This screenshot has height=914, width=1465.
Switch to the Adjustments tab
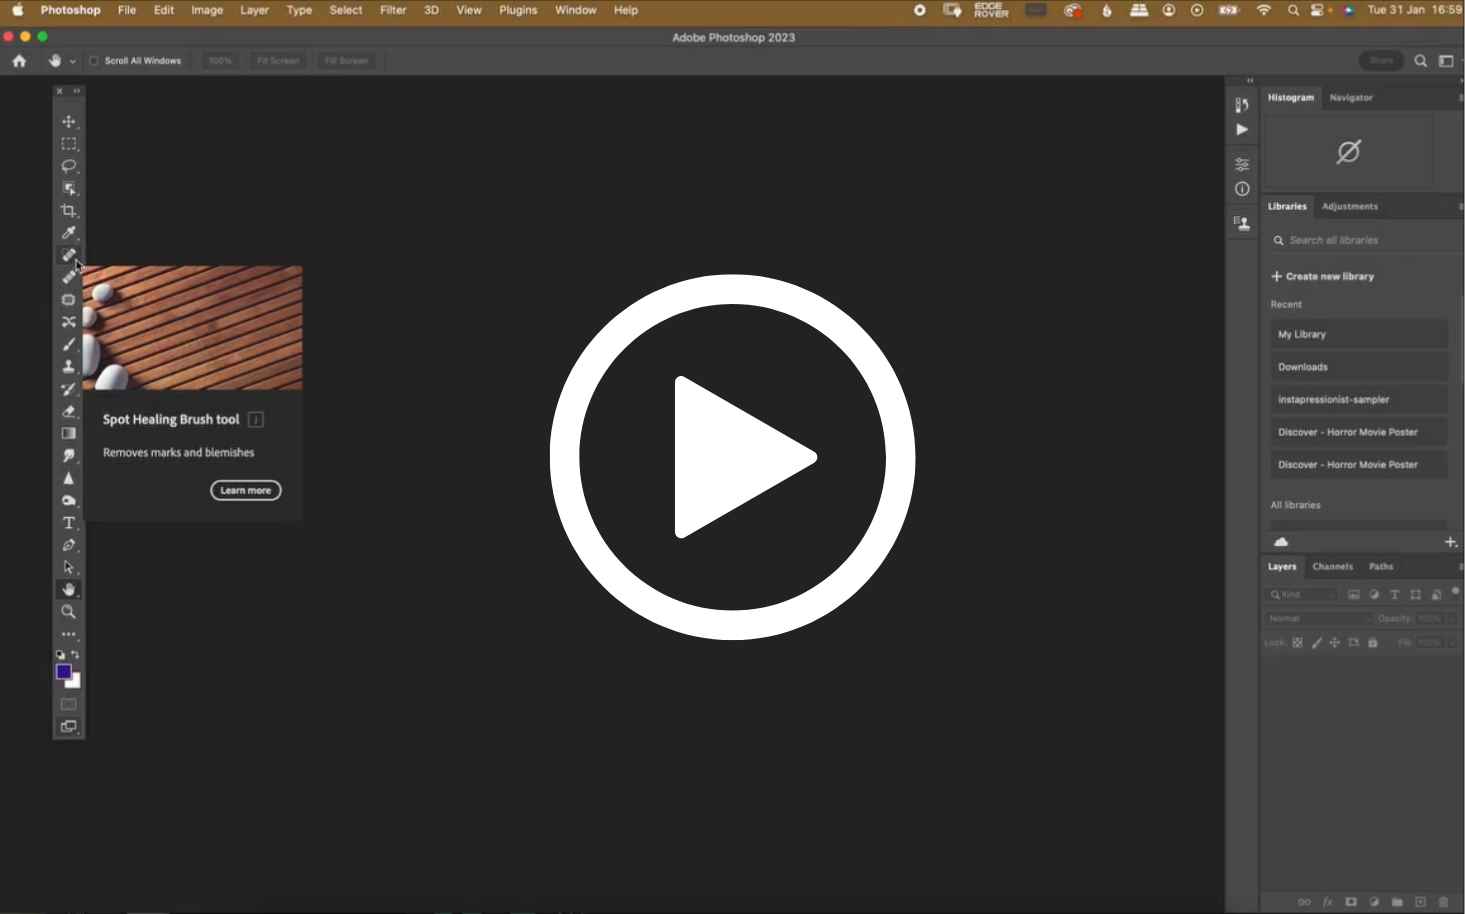click(1349, 207)
